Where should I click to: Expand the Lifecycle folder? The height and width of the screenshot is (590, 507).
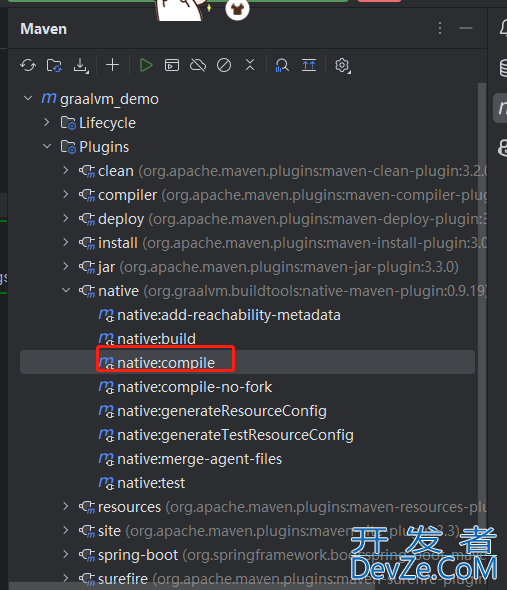pyautogui.click(x=47, y=122)
